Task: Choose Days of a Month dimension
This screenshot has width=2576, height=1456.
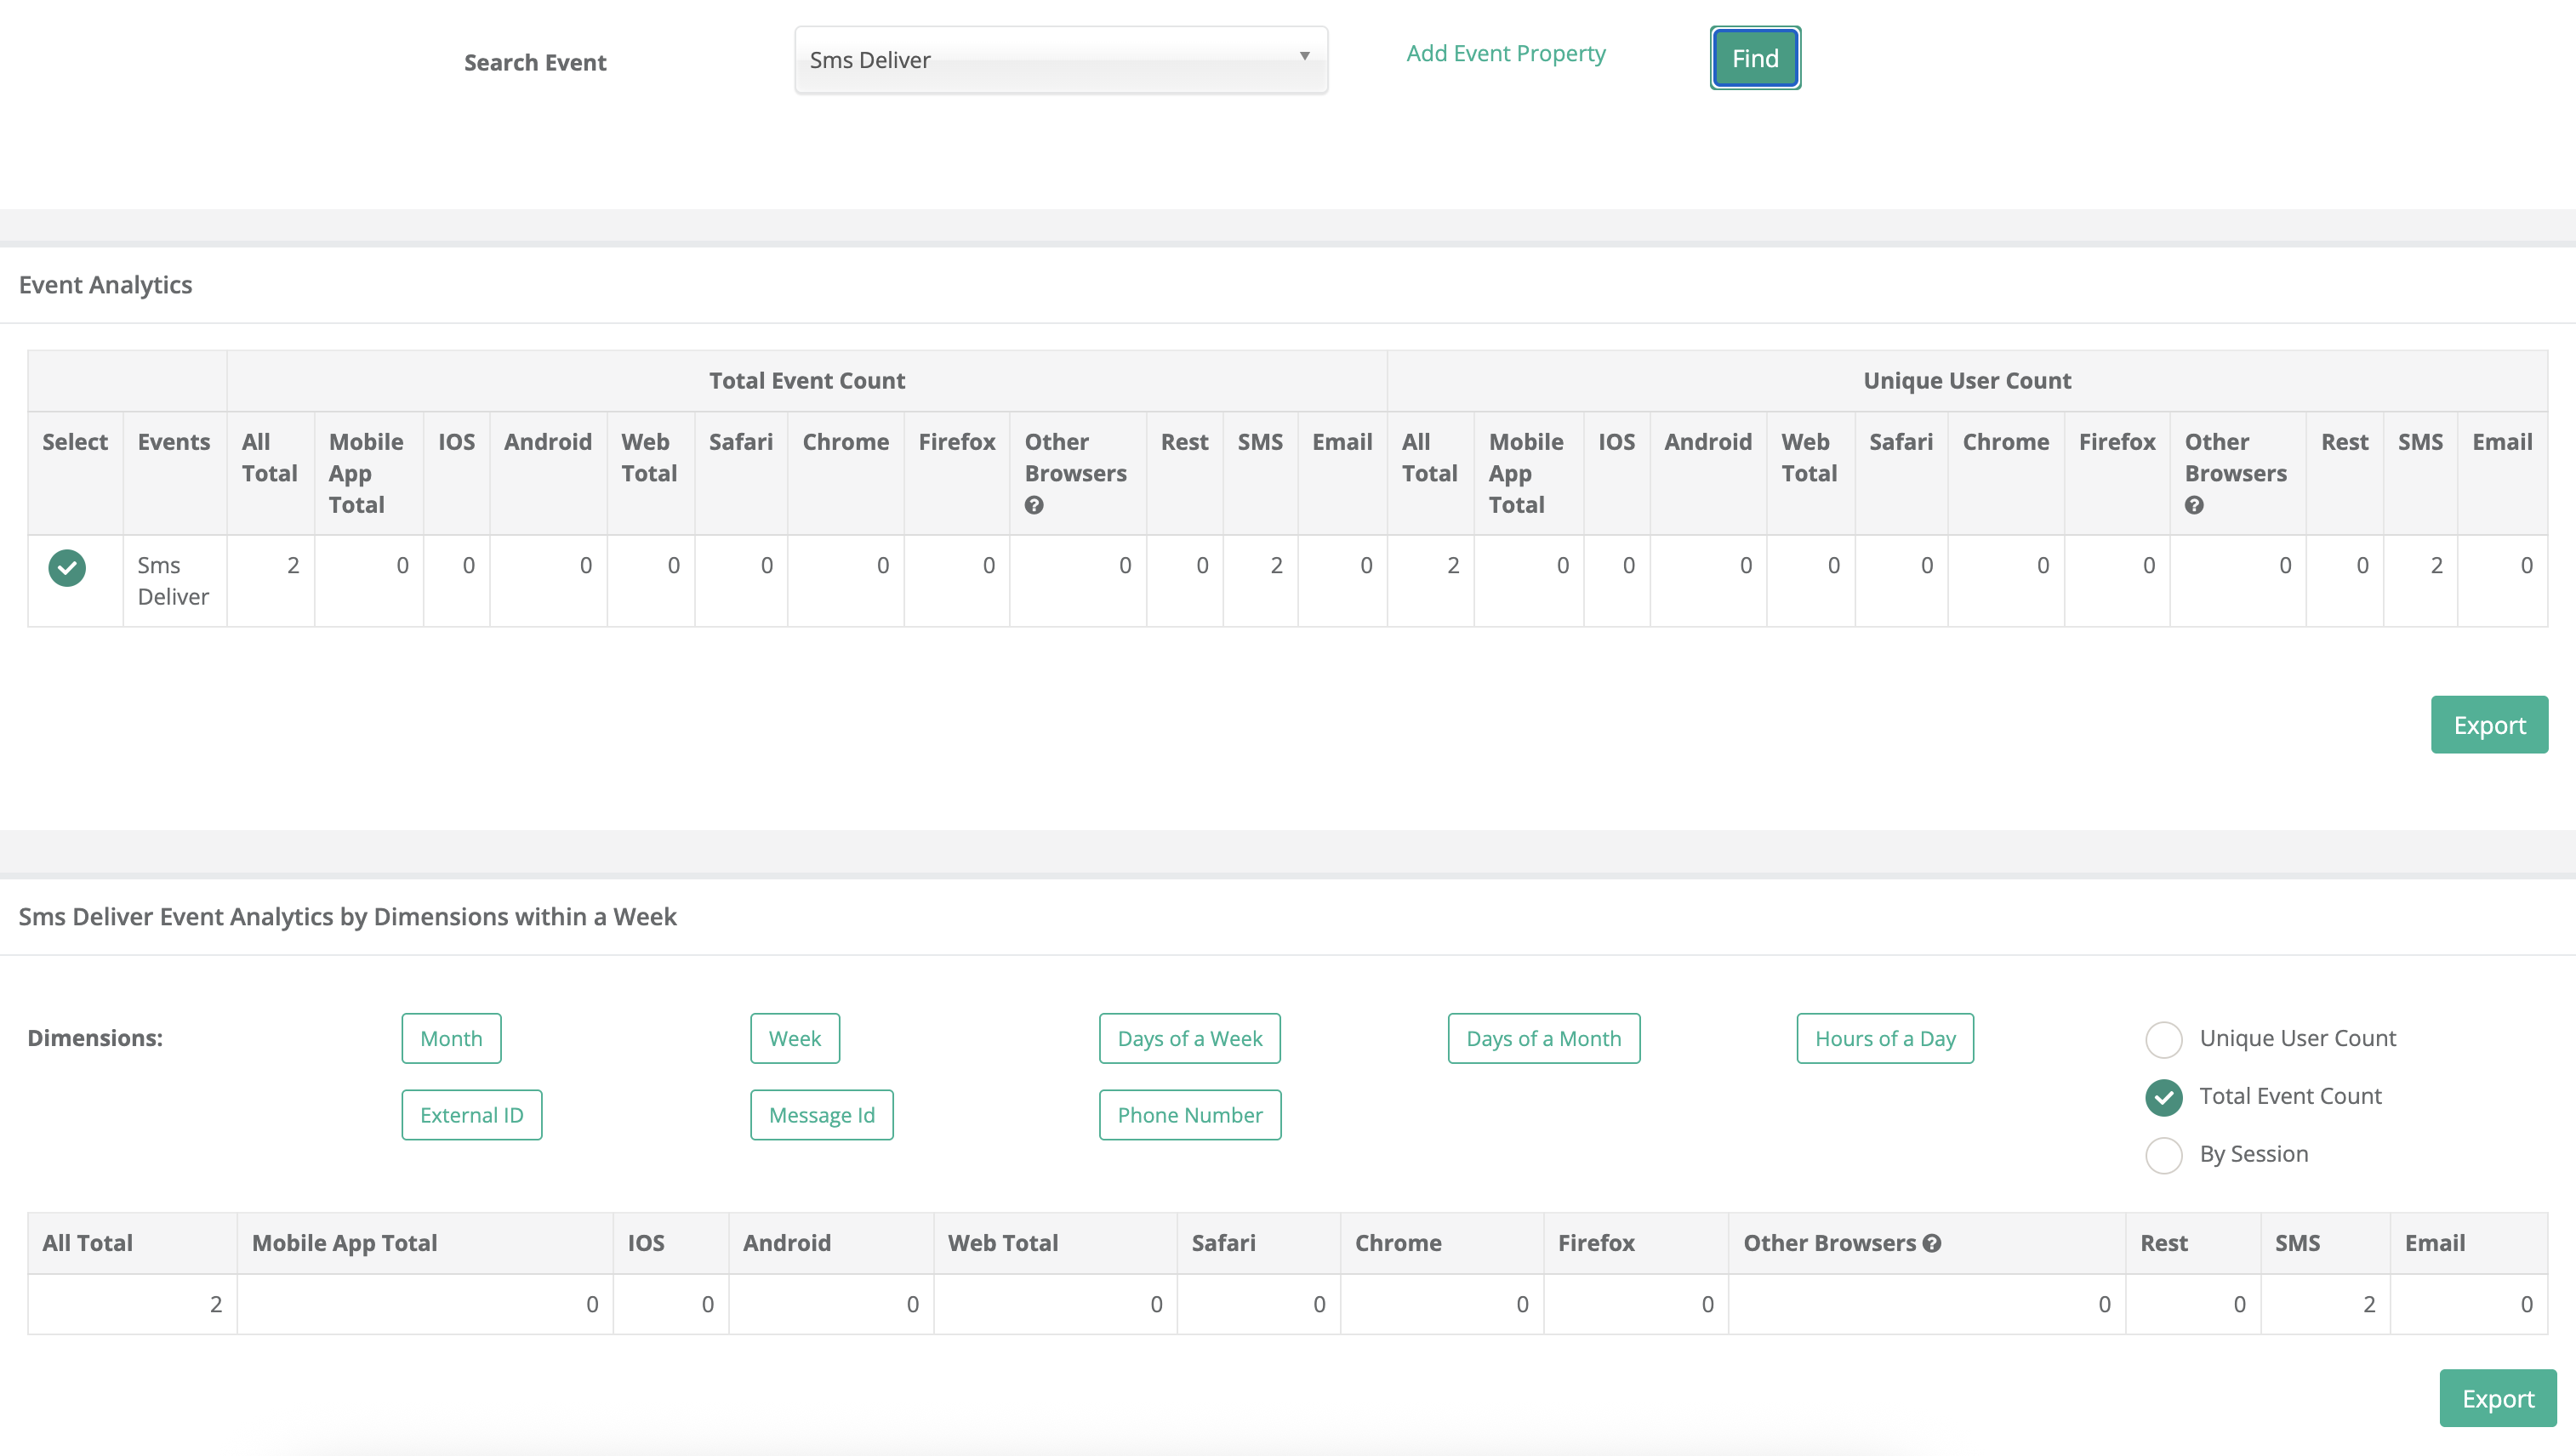Action: pyautogui.click(x=1543, y=1039)
